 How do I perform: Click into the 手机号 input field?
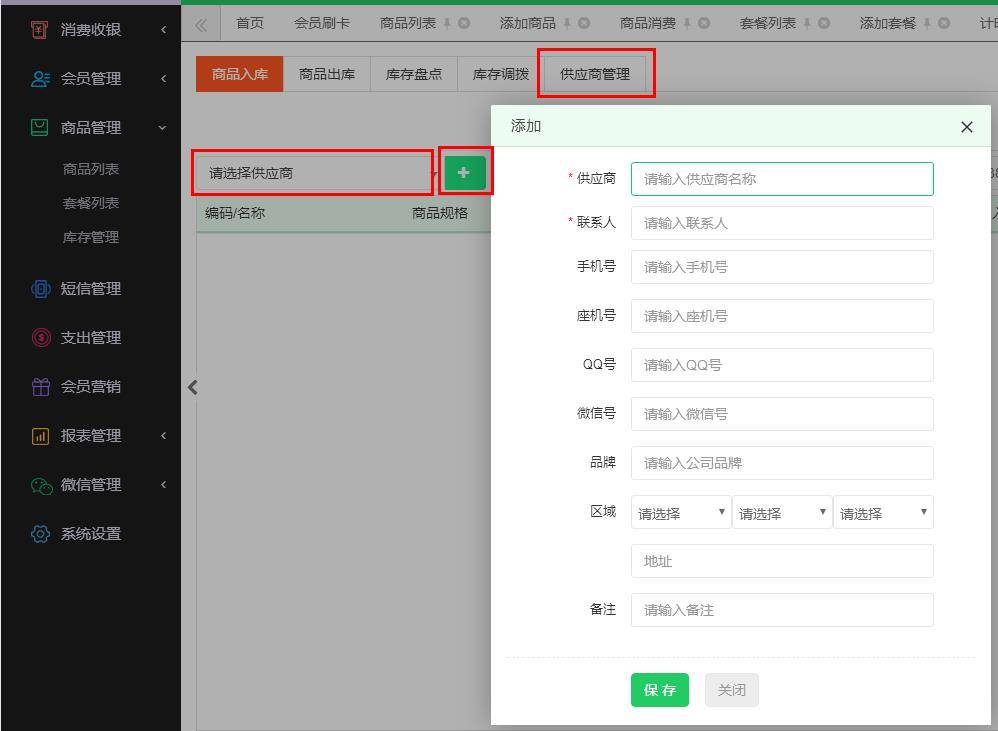click(x=782, y=267)
